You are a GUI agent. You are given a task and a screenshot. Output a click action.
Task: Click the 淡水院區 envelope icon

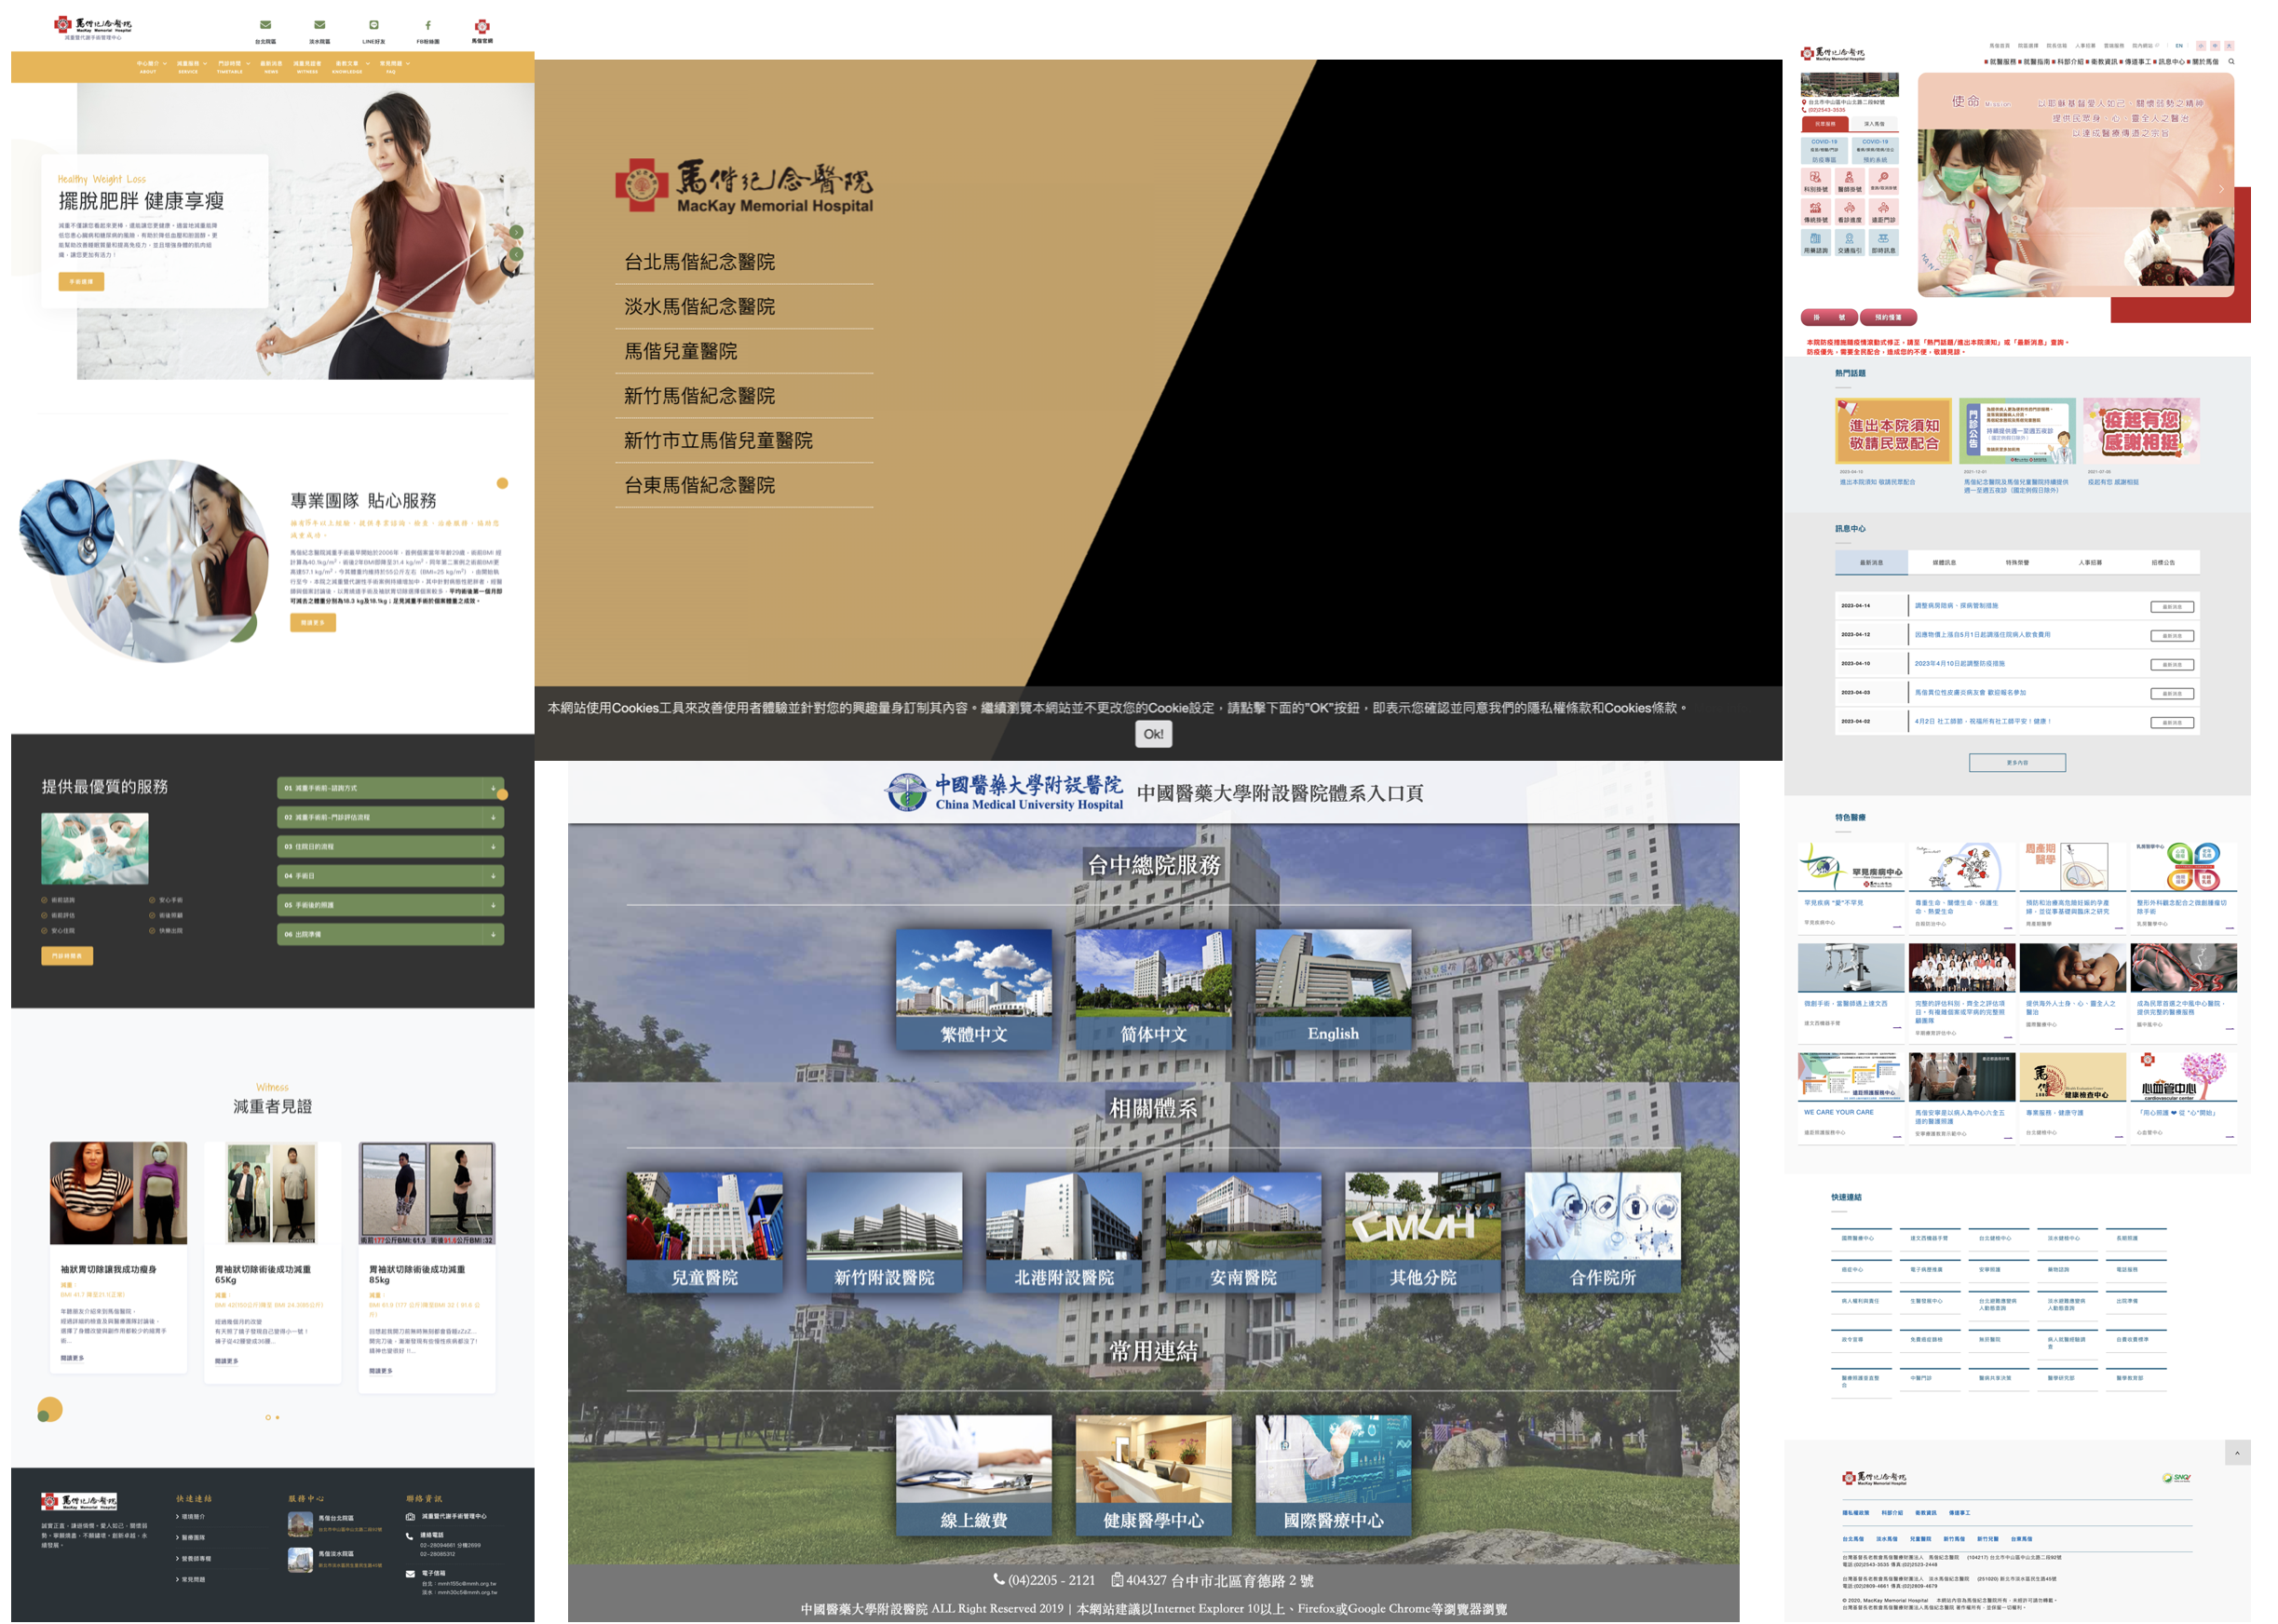tap(319, 25)
